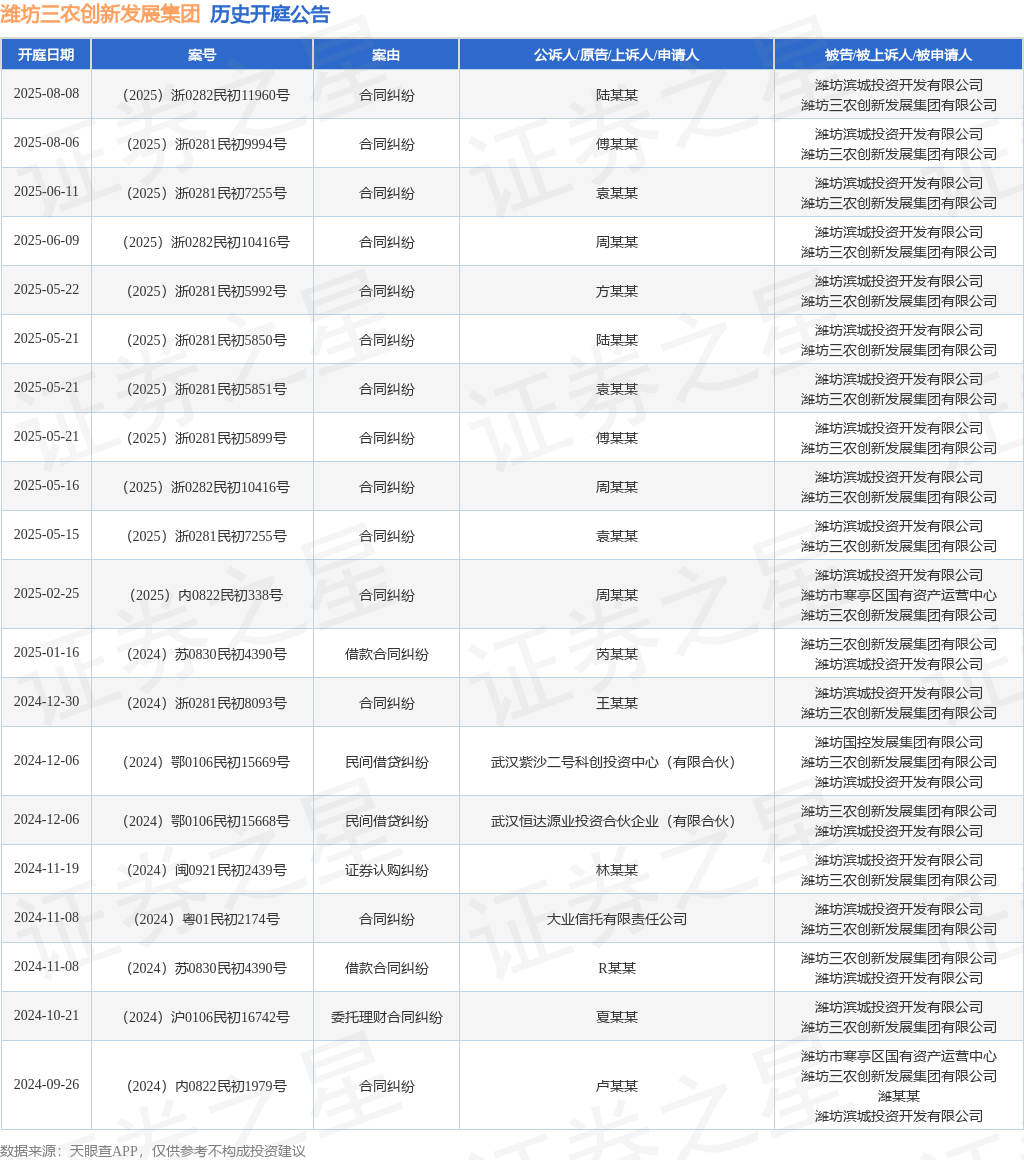Screen dimensions: 1024x1160
Task: Click the date 2024-12-30
Action: (x=46, y=702)
